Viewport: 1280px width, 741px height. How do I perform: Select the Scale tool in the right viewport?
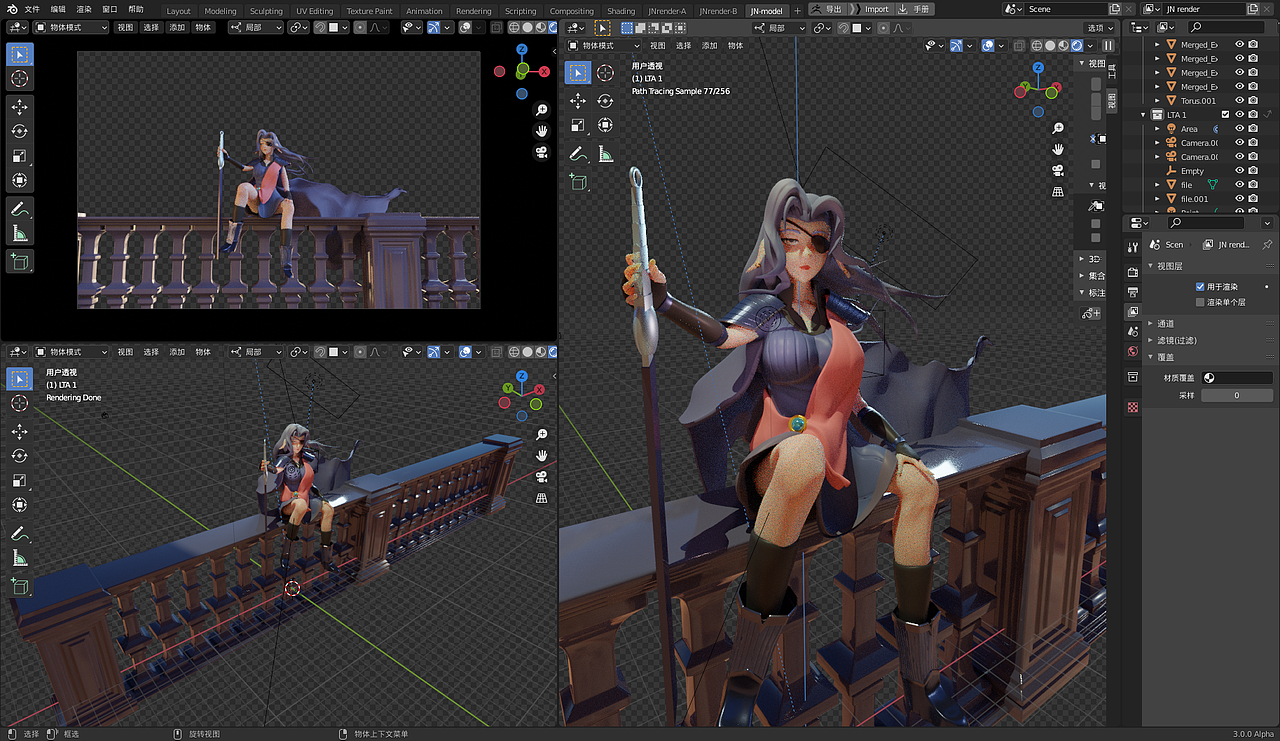pyautogui.click(x=578, y=125)
